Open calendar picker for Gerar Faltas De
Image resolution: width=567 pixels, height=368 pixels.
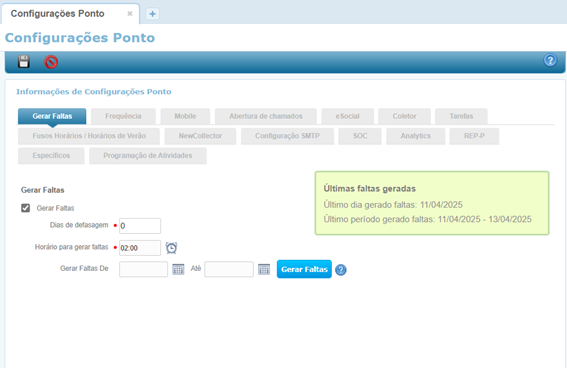(178, 269)
